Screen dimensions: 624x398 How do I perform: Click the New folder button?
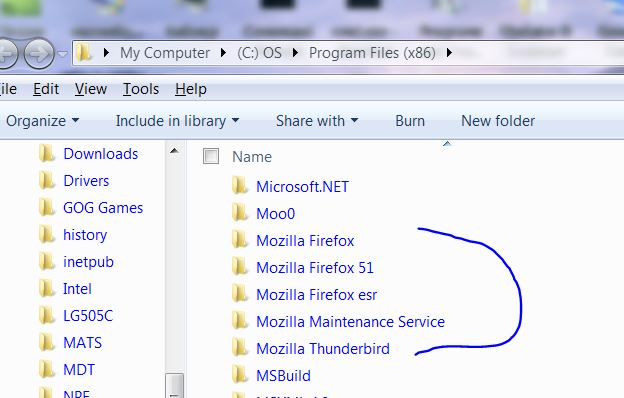coord(498,121)
